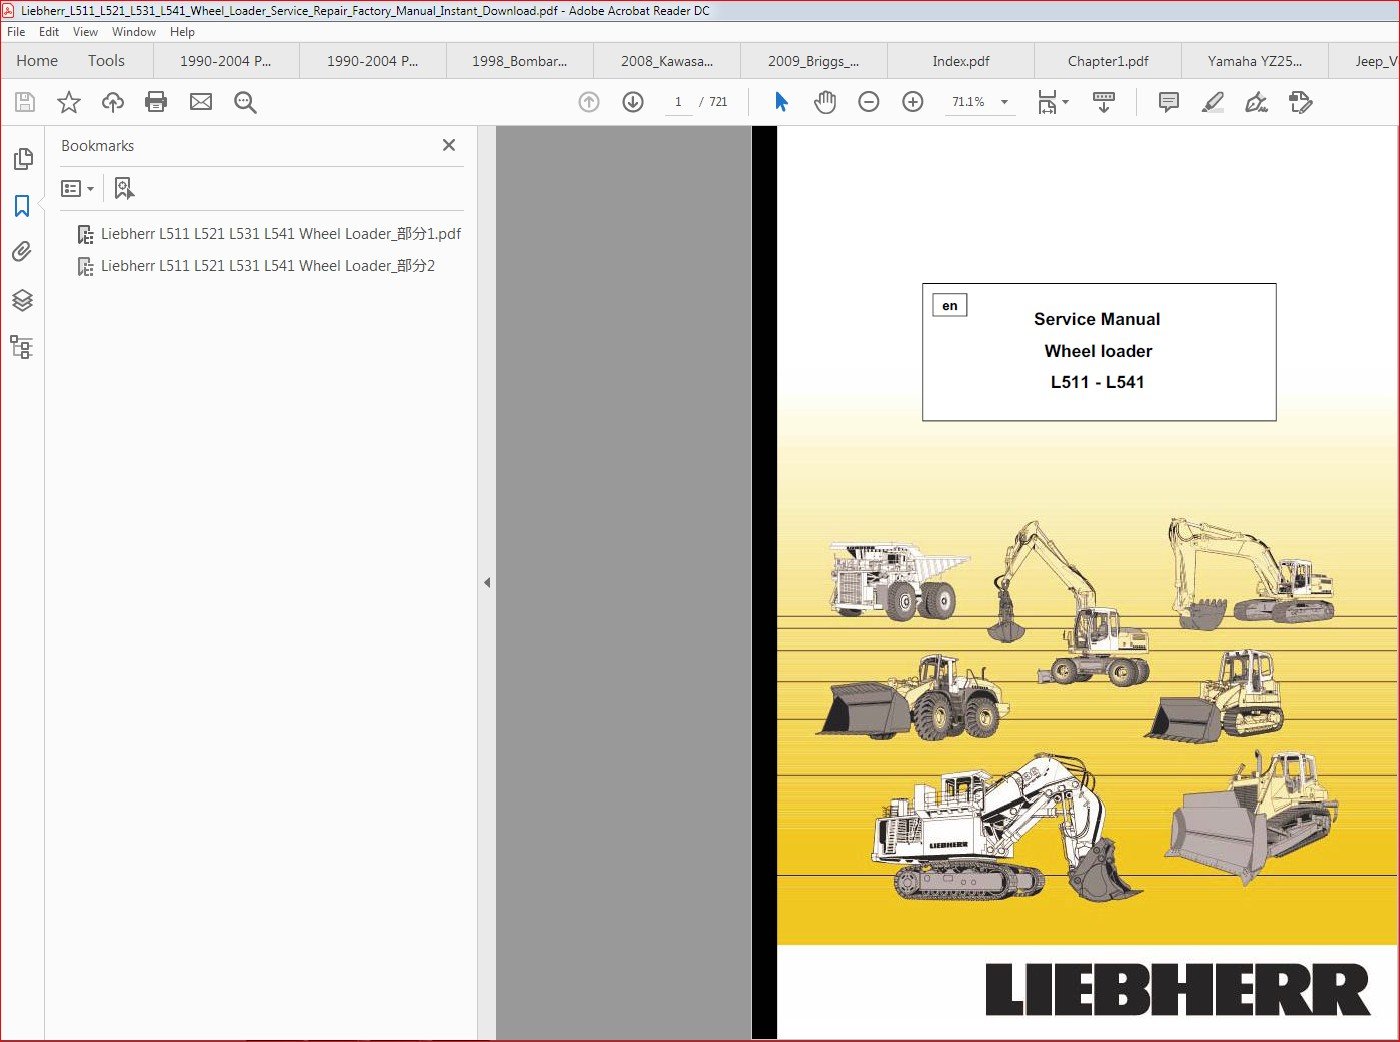This screenshot has height=1042, width=1400.
Task: Switch to 1998_Bombar... document tab
Action: point(520,61)
